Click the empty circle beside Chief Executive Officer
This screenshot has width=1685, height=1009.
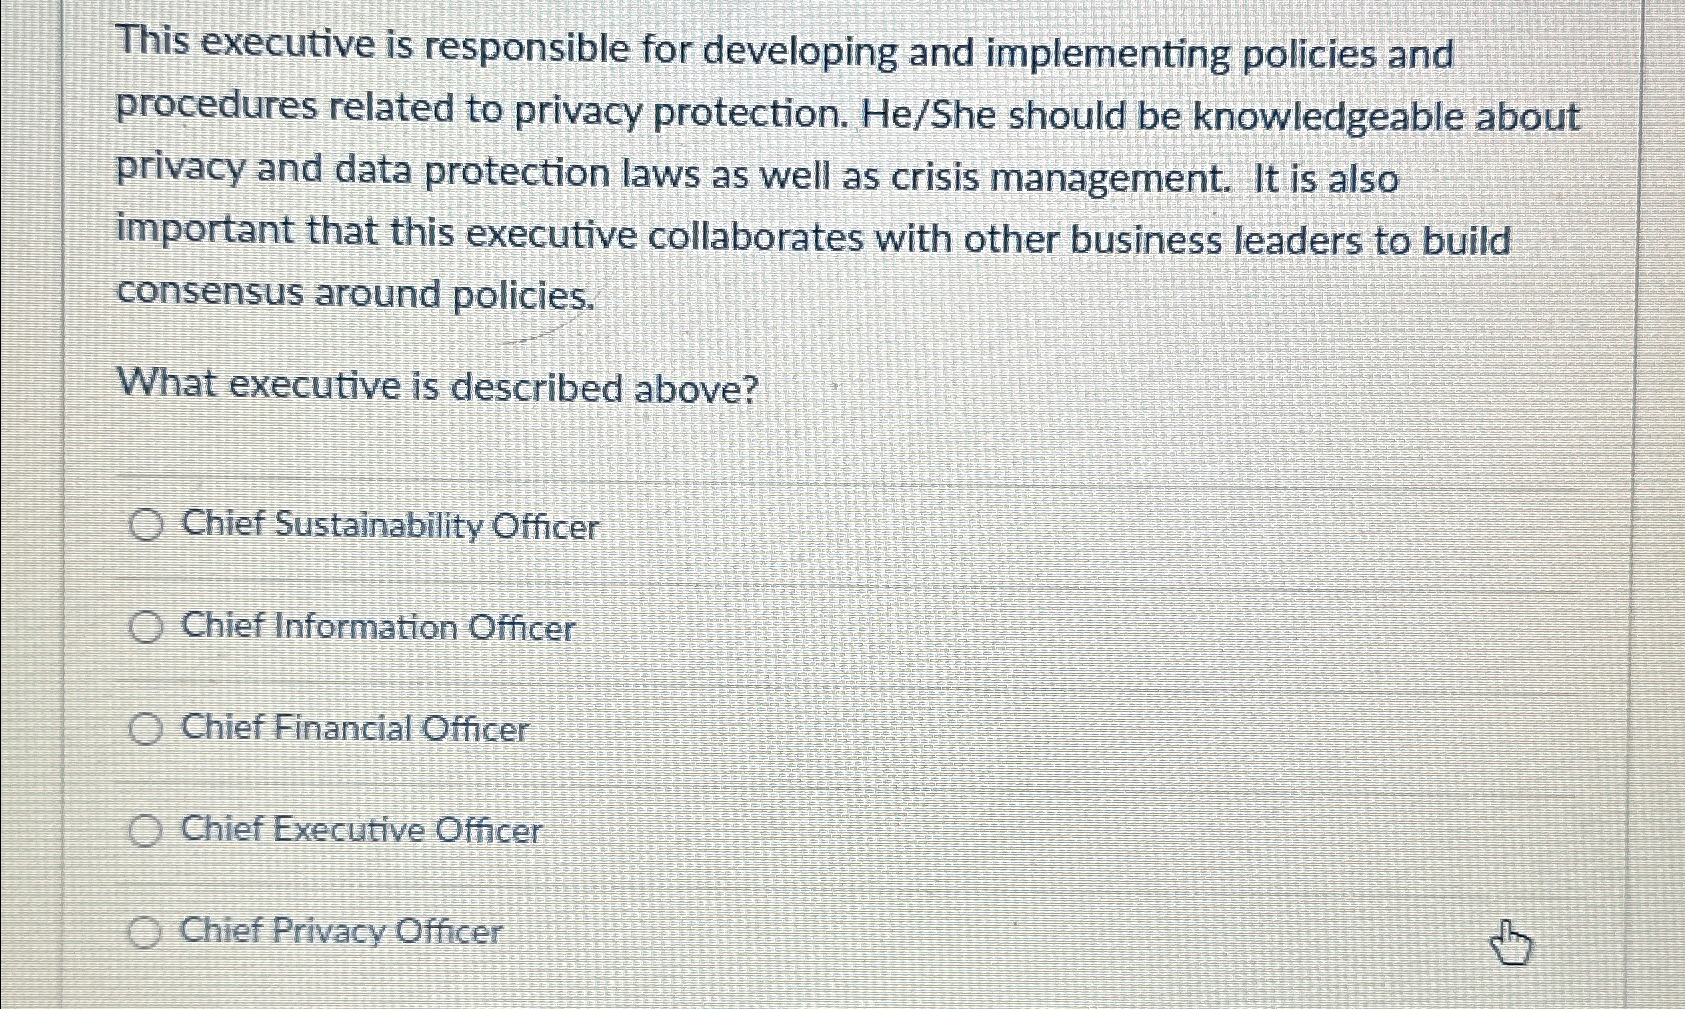click(x=146, y=830)
